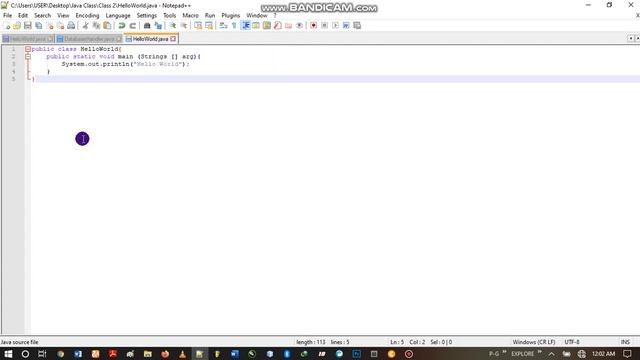This screenshot has width=640, height=360.
Task: Click the Save Recorded Macro icon
Action: 357,26
